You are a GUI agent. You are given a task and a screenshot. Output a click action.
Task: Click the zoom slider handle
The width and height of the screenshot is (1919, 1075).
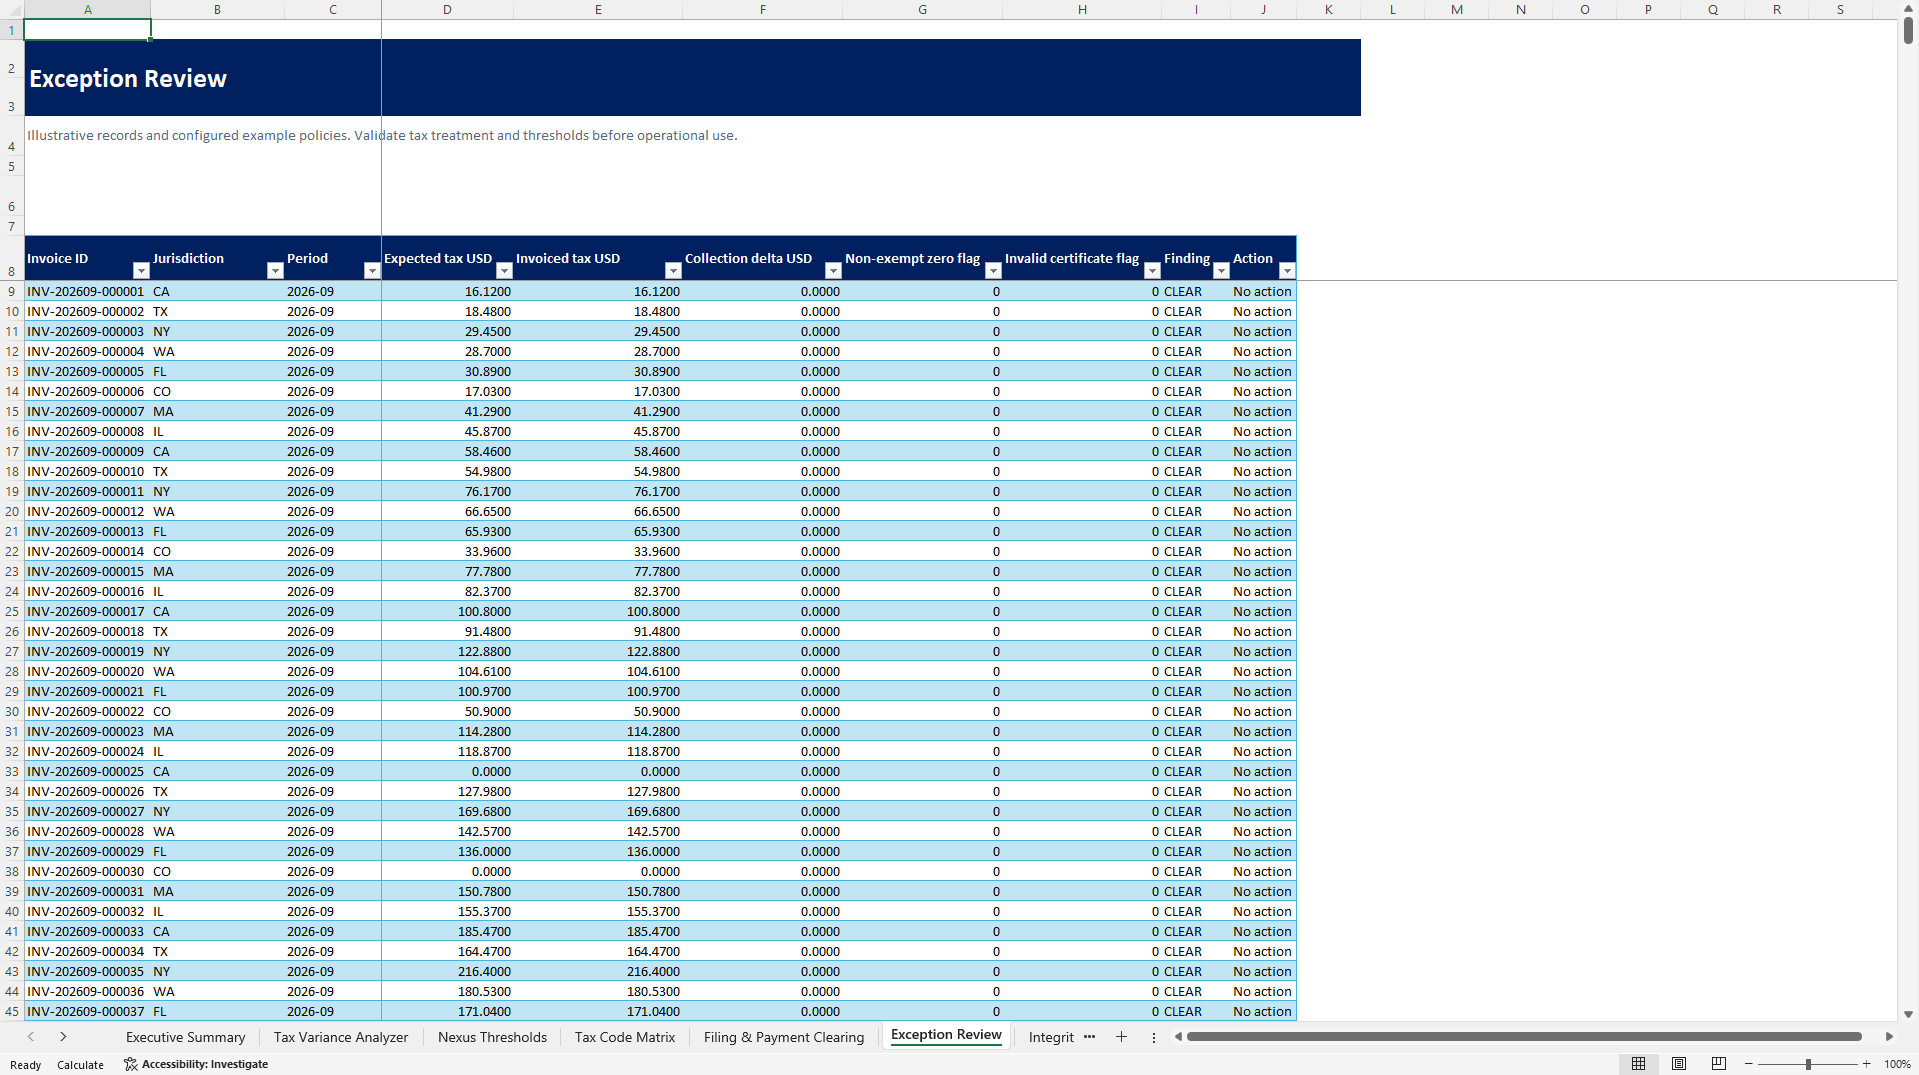[1808, 1064]
